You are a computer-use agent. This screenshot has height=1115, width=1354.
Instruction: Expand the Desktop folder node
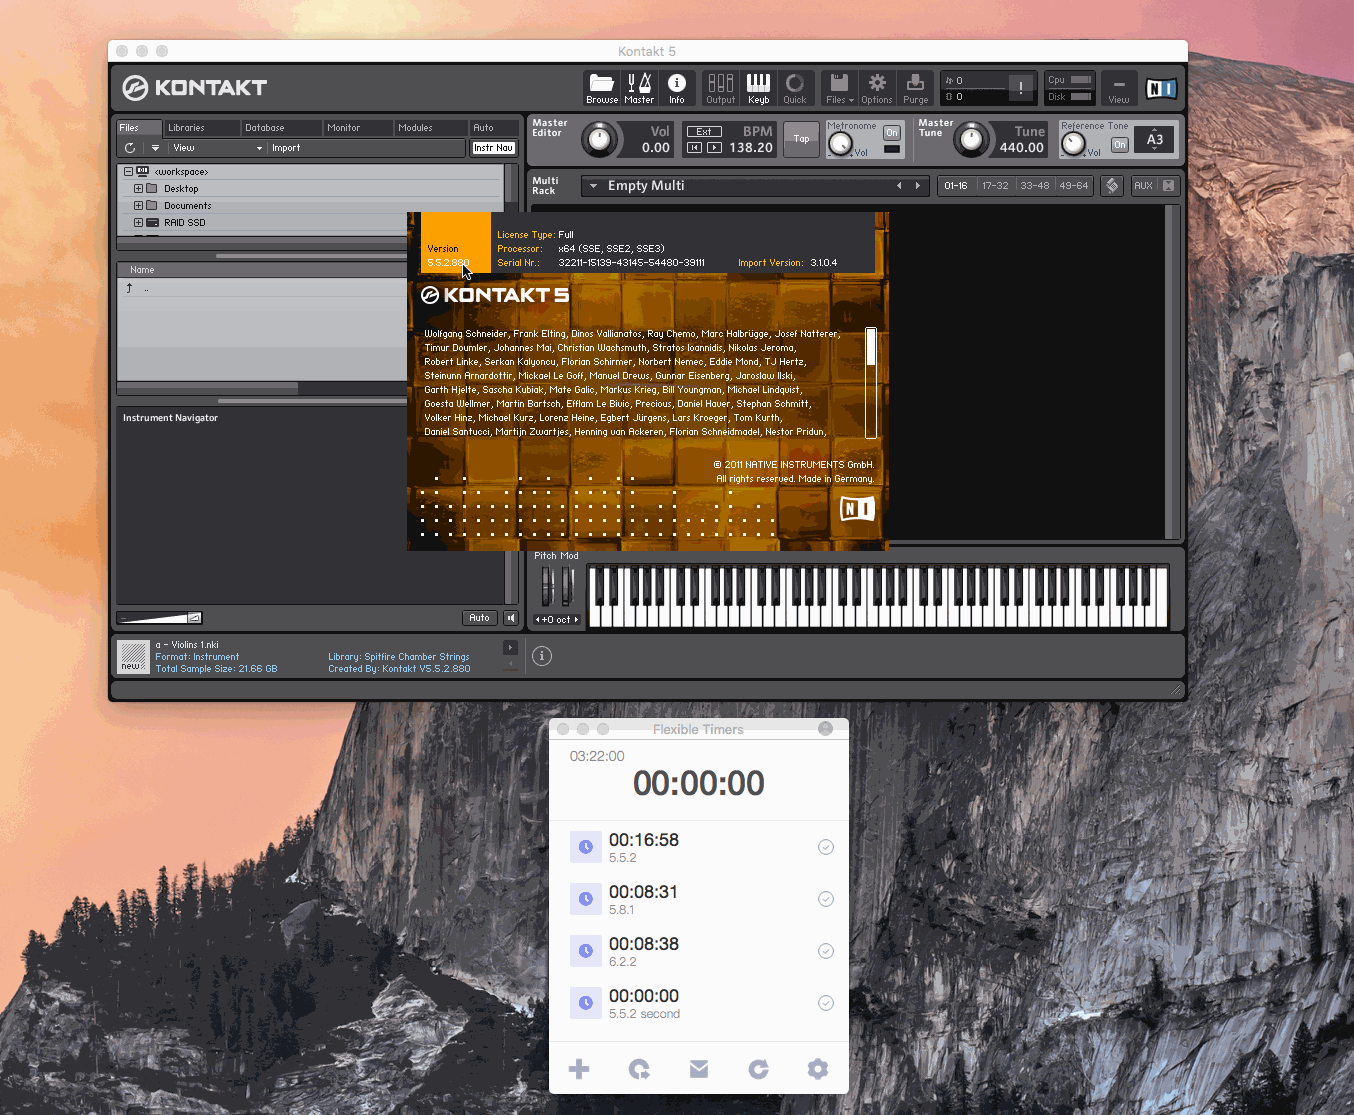pyautogui.click(x=138, y=189)
